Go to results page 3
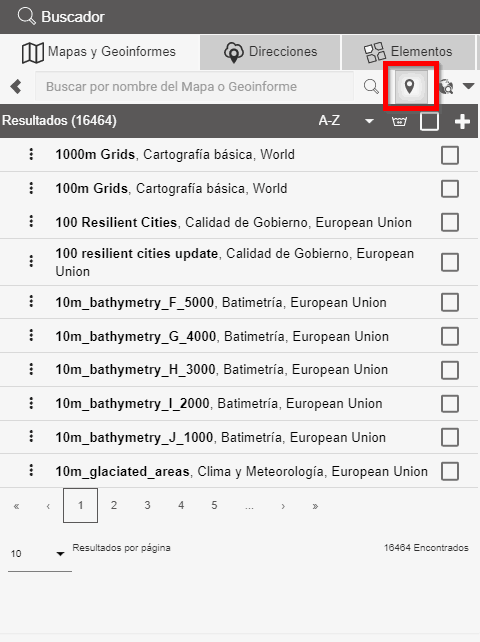480x642 pixels. coord(147,506)
